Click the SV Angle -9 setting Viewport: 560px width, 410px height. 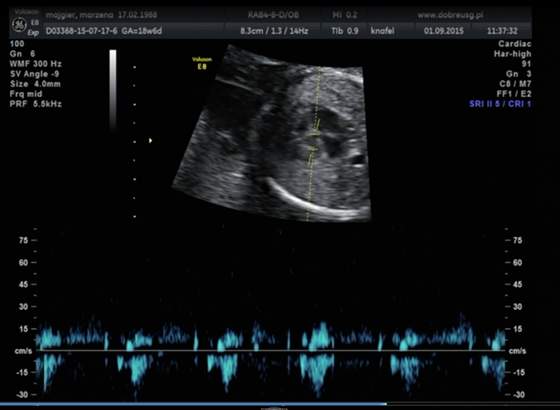coord(35,74)
